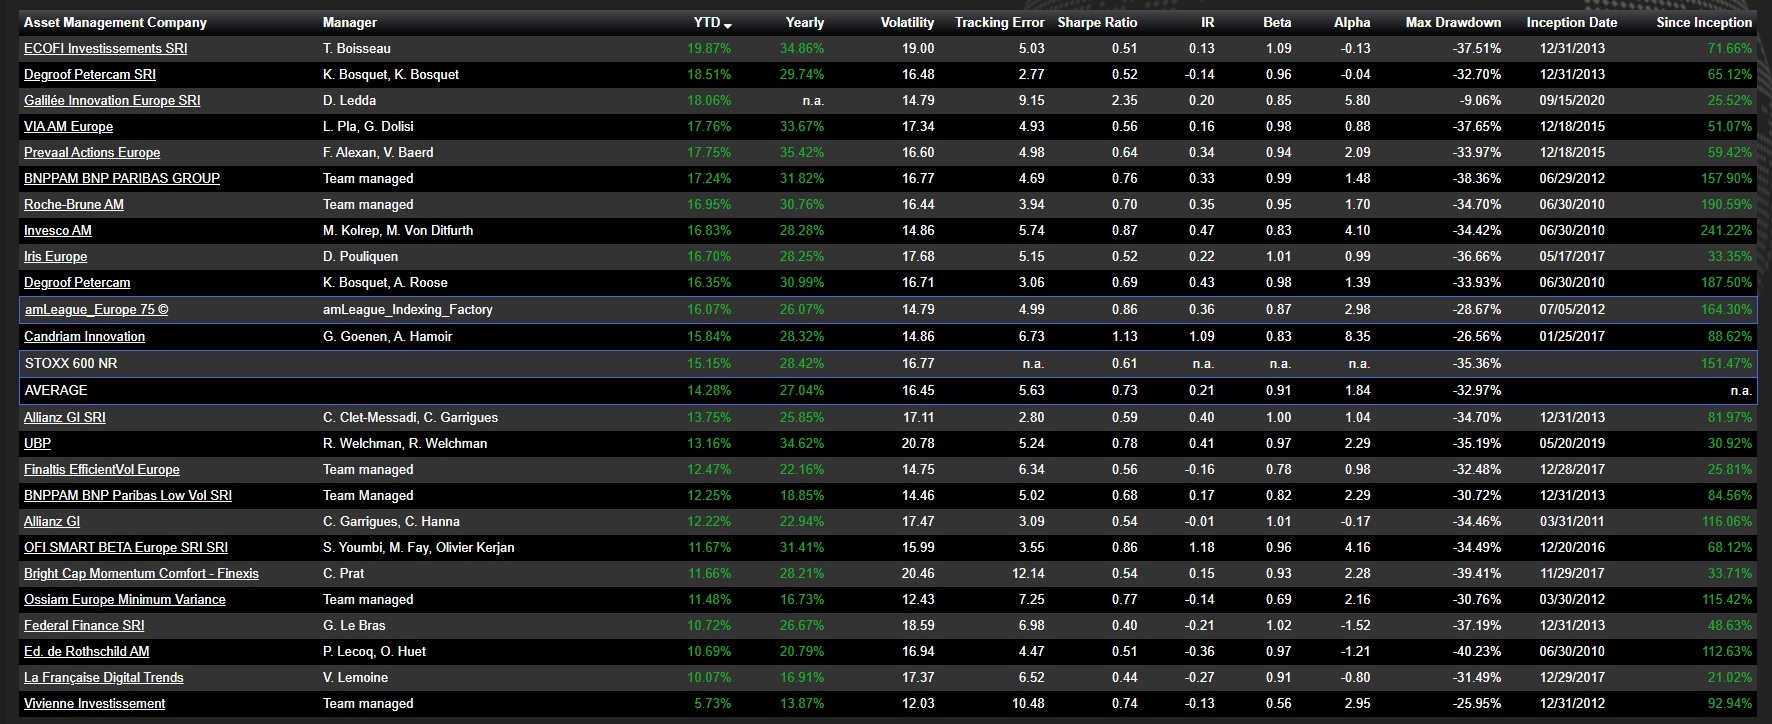The height and width of the screenshot is (724, 1772).
Task: Open Bright Cap Momentum Comfort - Finexis link
Action: tap(141, 573)
